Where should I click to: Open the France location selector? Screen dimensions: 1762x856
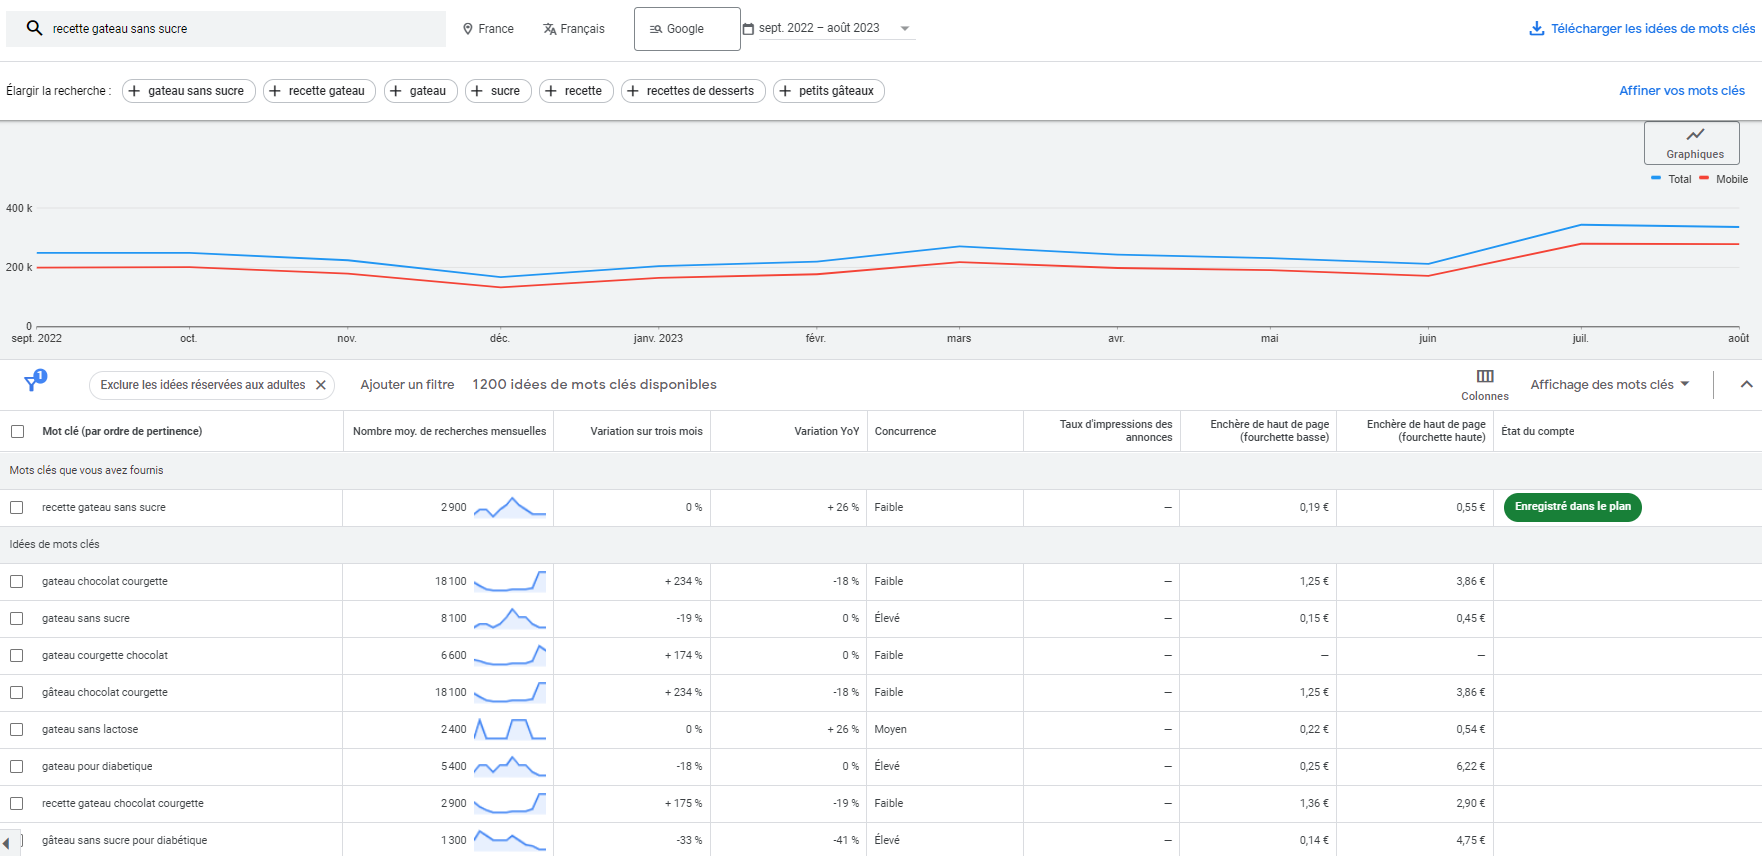488,29
